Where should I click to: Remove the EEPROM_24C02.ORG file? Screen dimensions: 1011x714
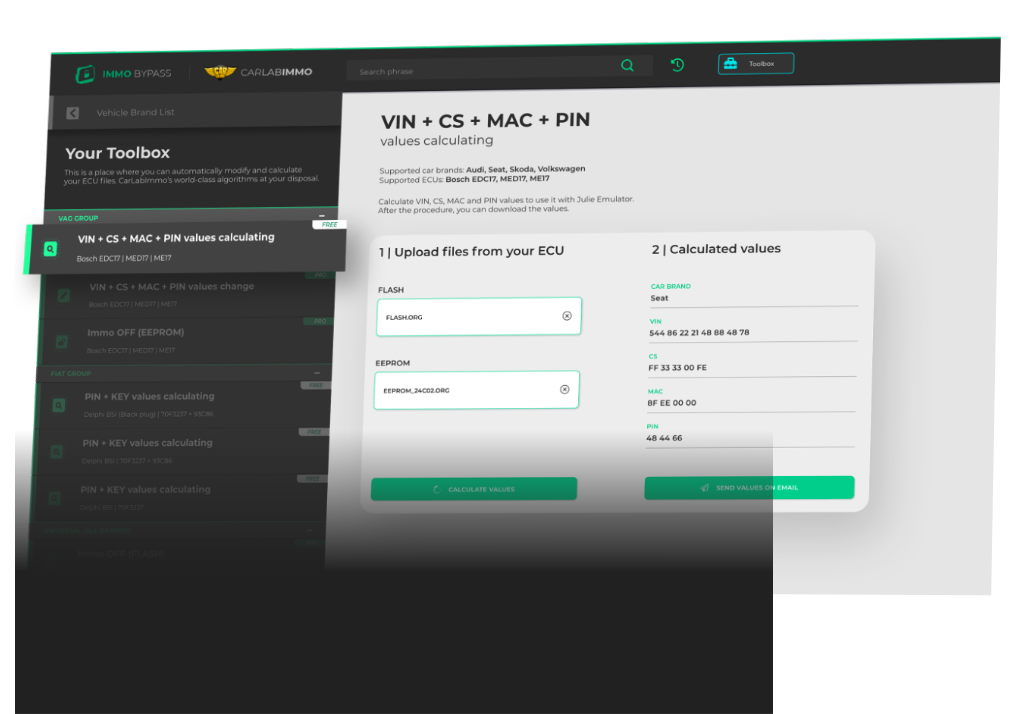[x=565, y=389]
